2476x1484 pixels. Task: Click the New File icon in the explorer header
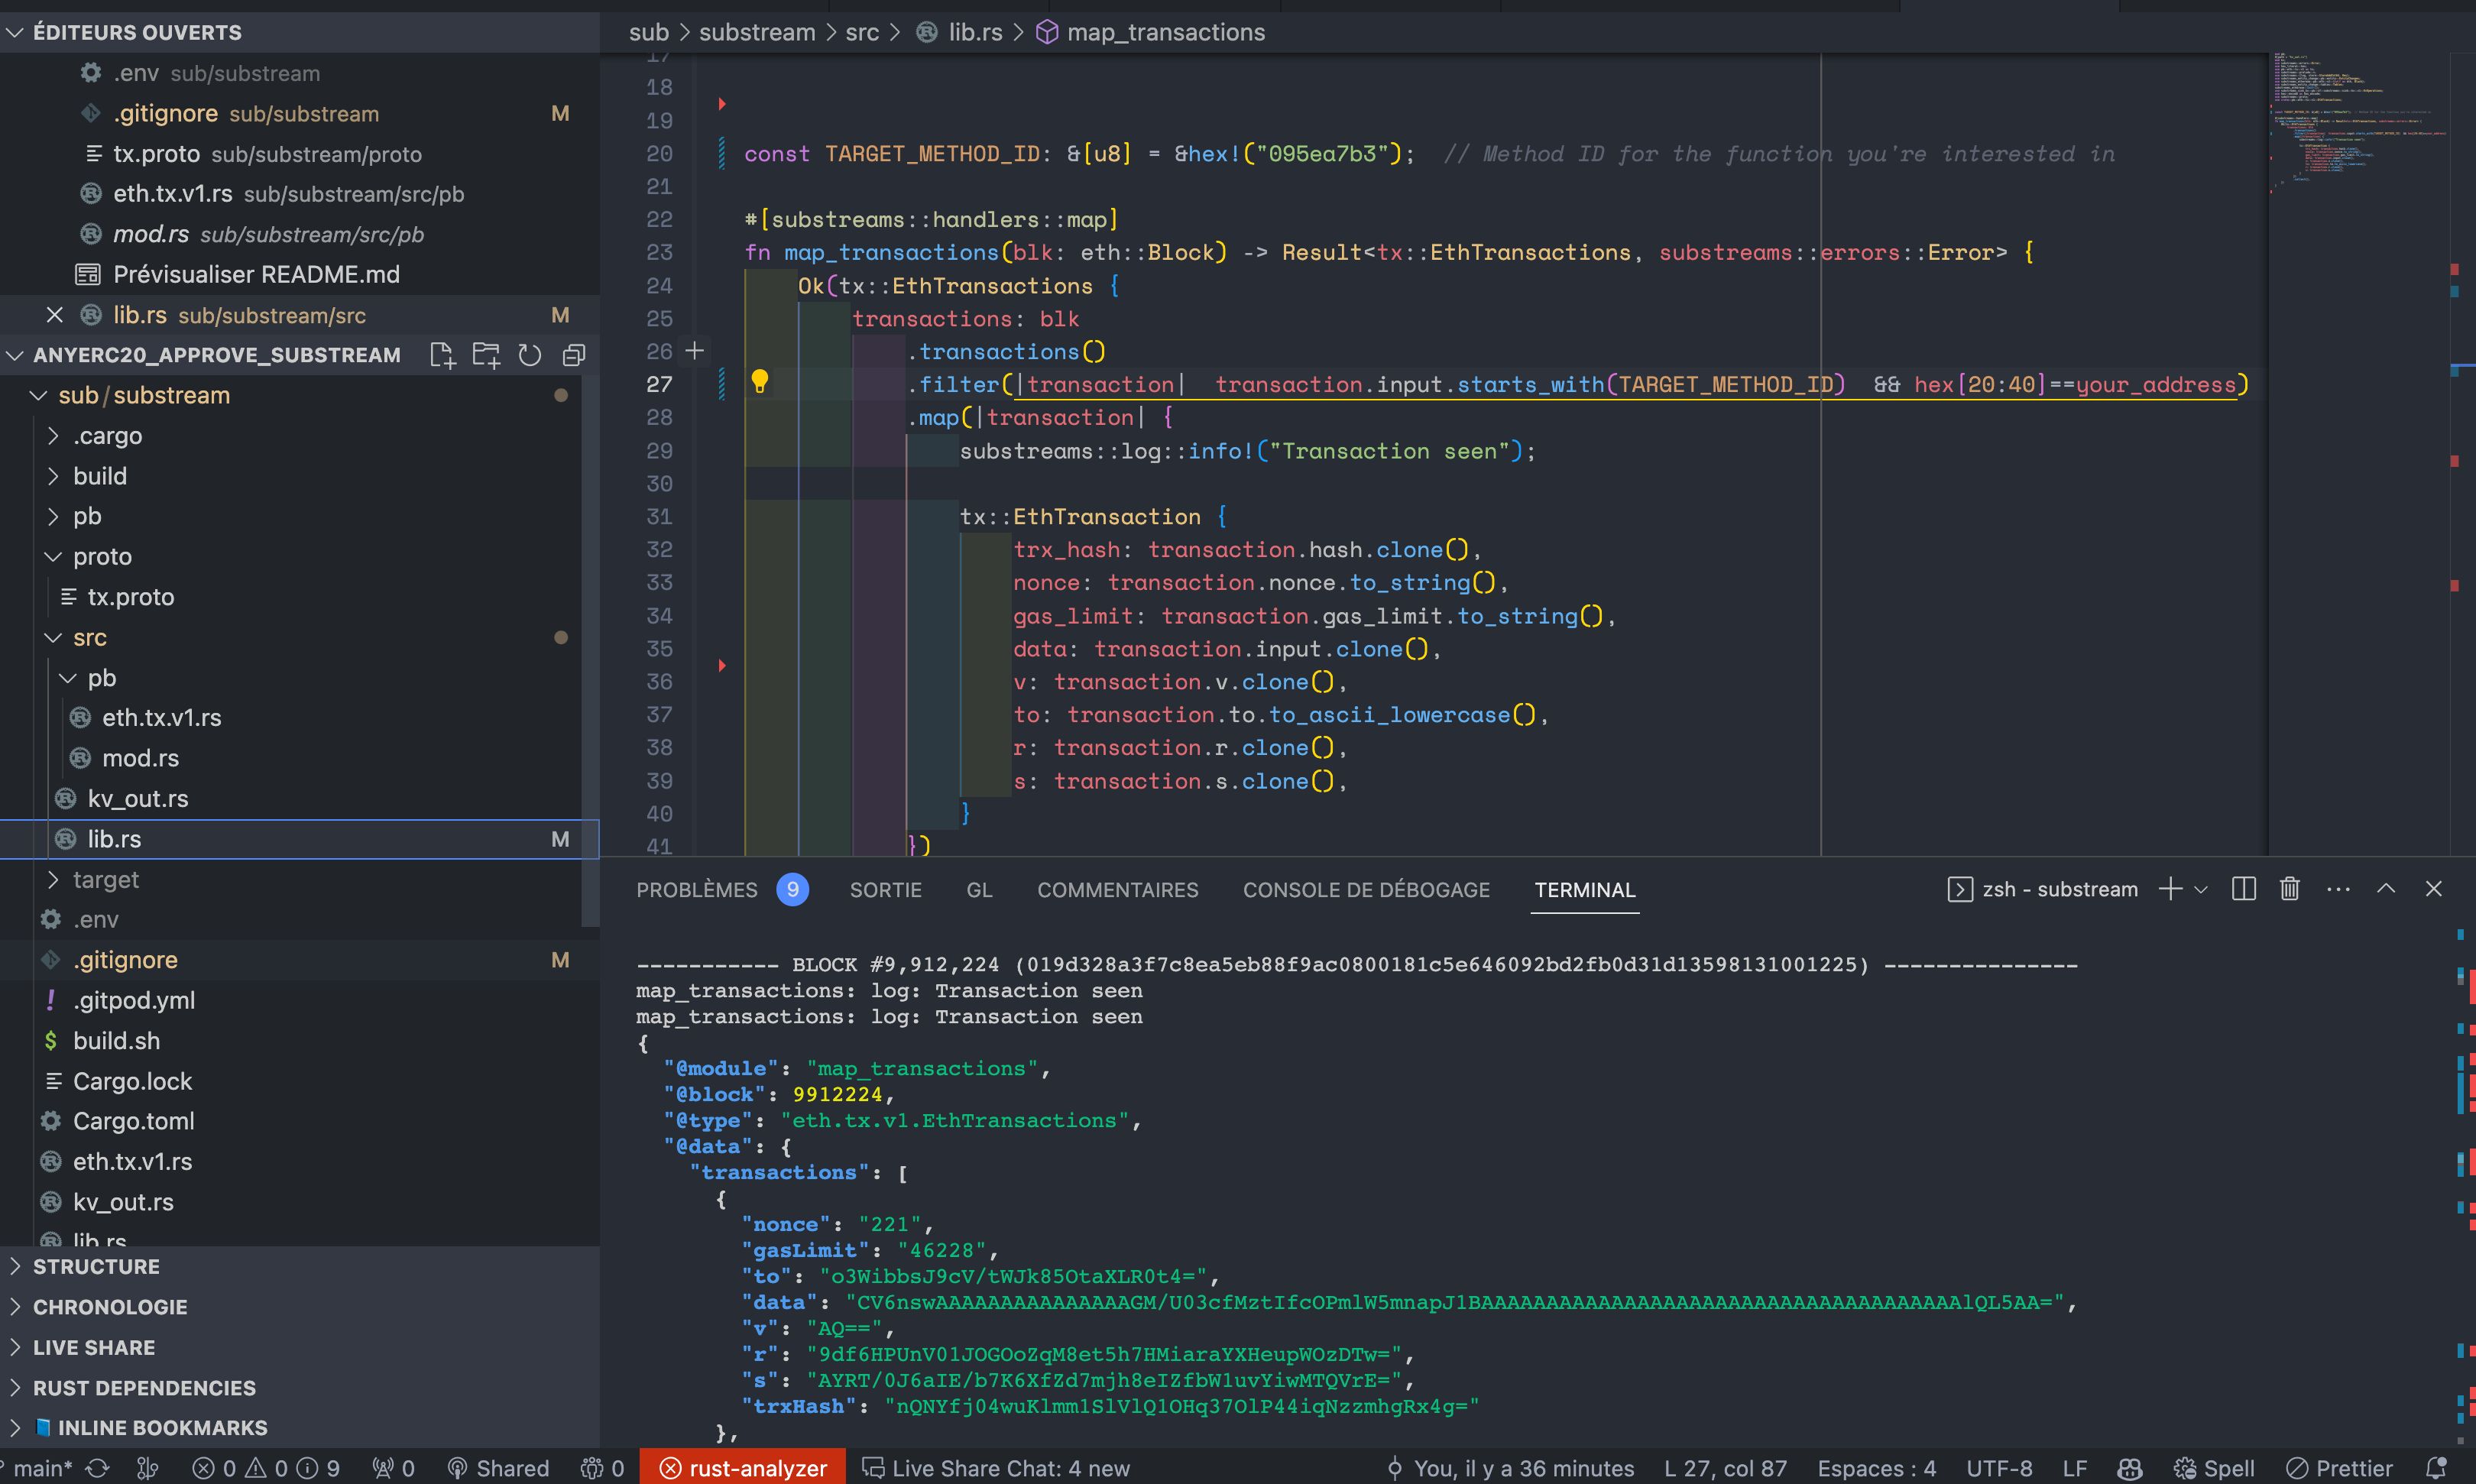pyautogui.click(x=442, y=355)
